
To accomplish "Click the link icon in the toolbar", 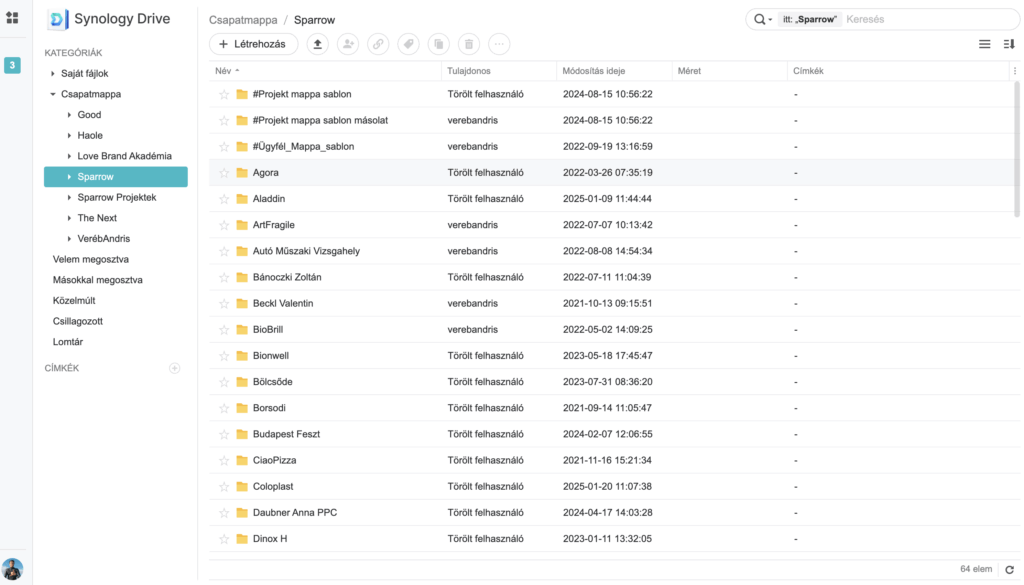I will point(378,44).
